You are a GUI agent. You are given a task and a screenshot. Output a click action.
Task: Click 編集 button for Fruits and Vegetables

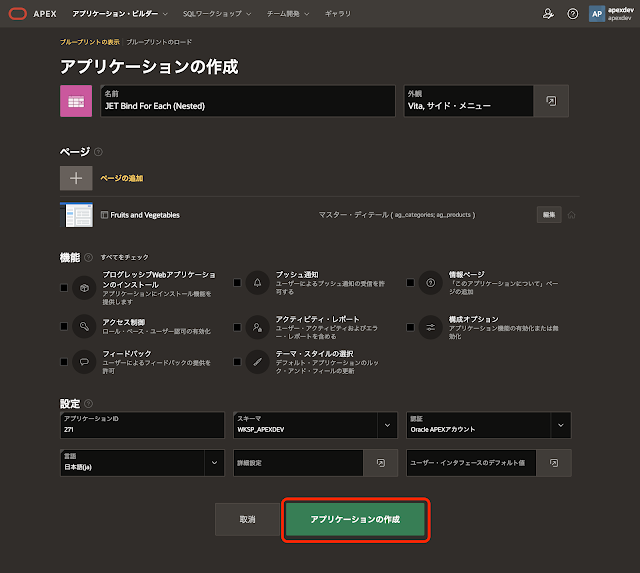pos(549,215)
